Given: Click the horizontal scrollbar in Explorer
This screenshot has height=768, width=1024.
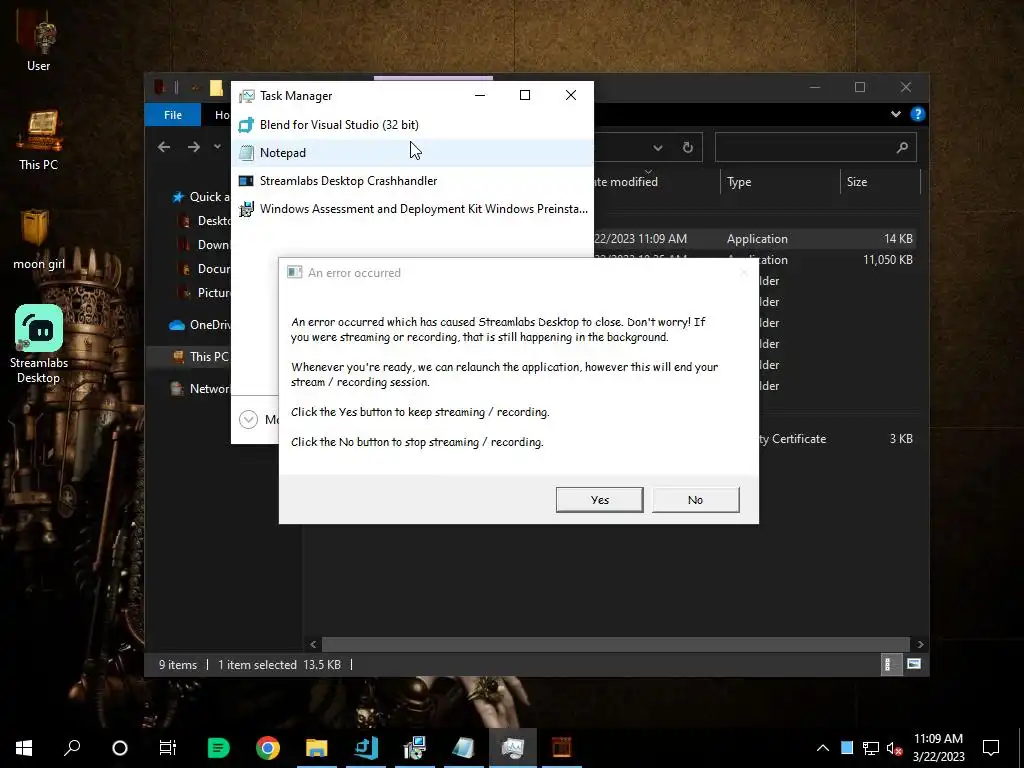Looking at the screenshot, I should [615, 645].
